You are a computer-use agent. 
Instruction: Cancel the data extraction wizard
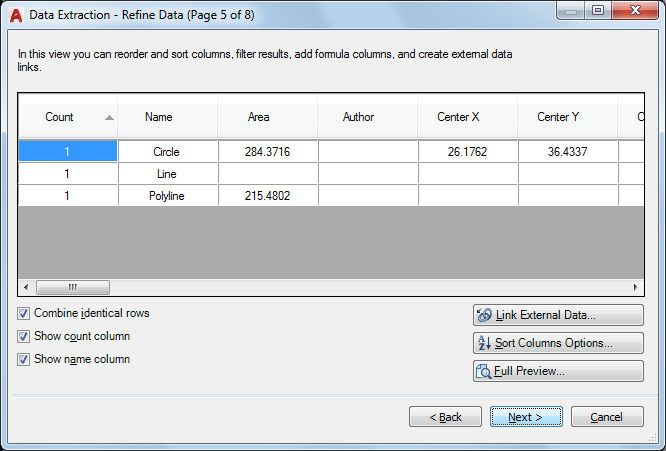click(x=606, y=417)
